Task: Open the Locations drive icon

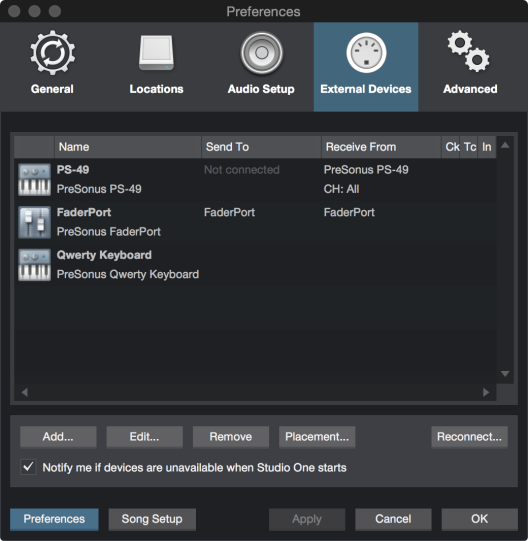Action: coord(156,53)
